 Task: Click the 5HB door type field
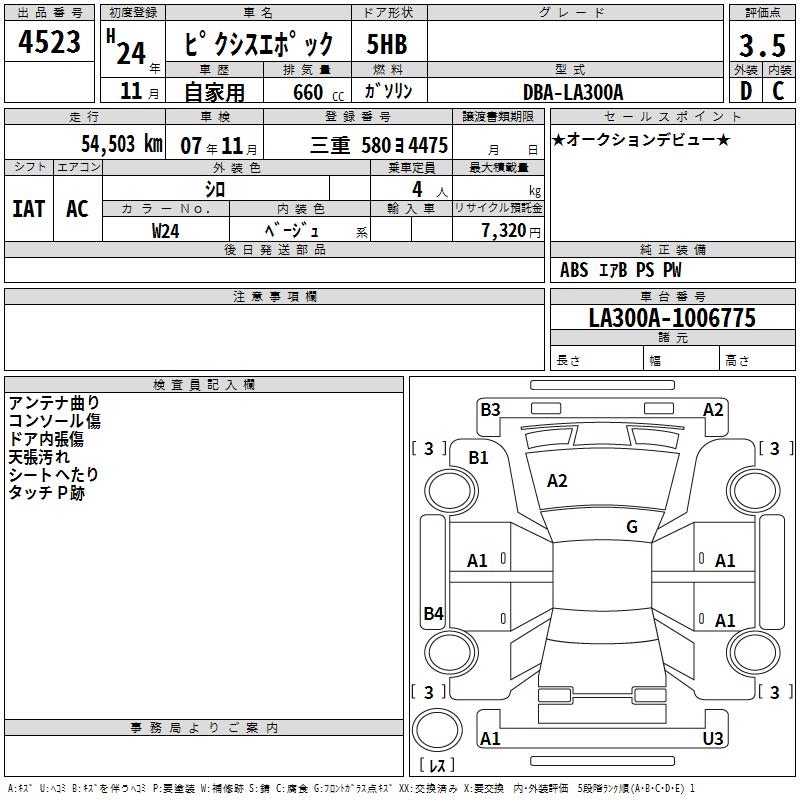(x=388, y=43)
